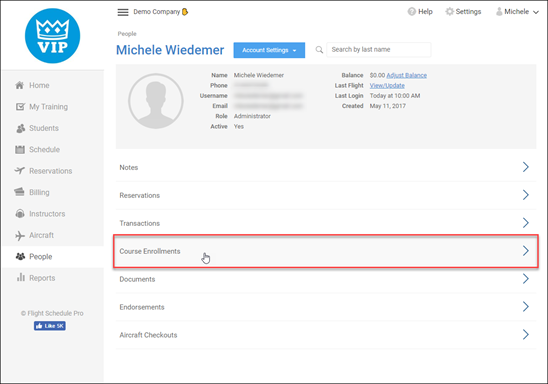Viewport: 548px width, 384px height.
Task: Open Students sidebar item
Action: [52, 128]
